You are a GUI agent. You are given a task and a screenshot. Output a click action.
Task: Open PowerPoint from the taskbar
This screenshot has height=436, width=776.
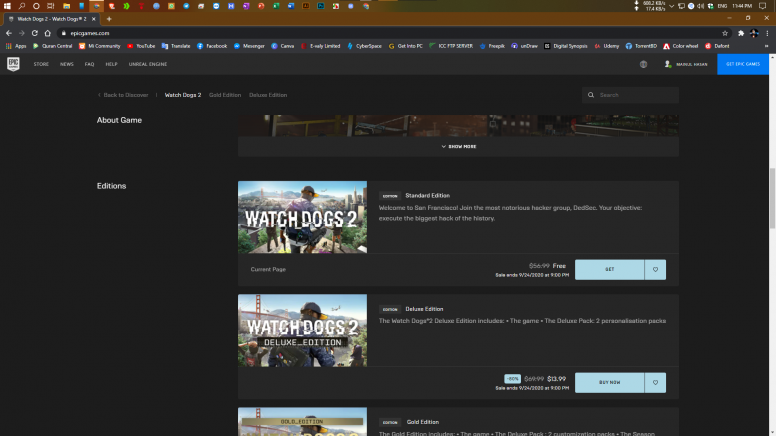(261, 6)
